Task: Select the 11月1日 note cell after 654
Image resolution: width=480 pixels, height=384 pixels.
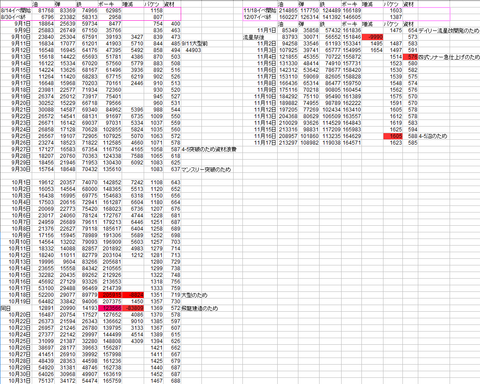Action: click(449, 30)
